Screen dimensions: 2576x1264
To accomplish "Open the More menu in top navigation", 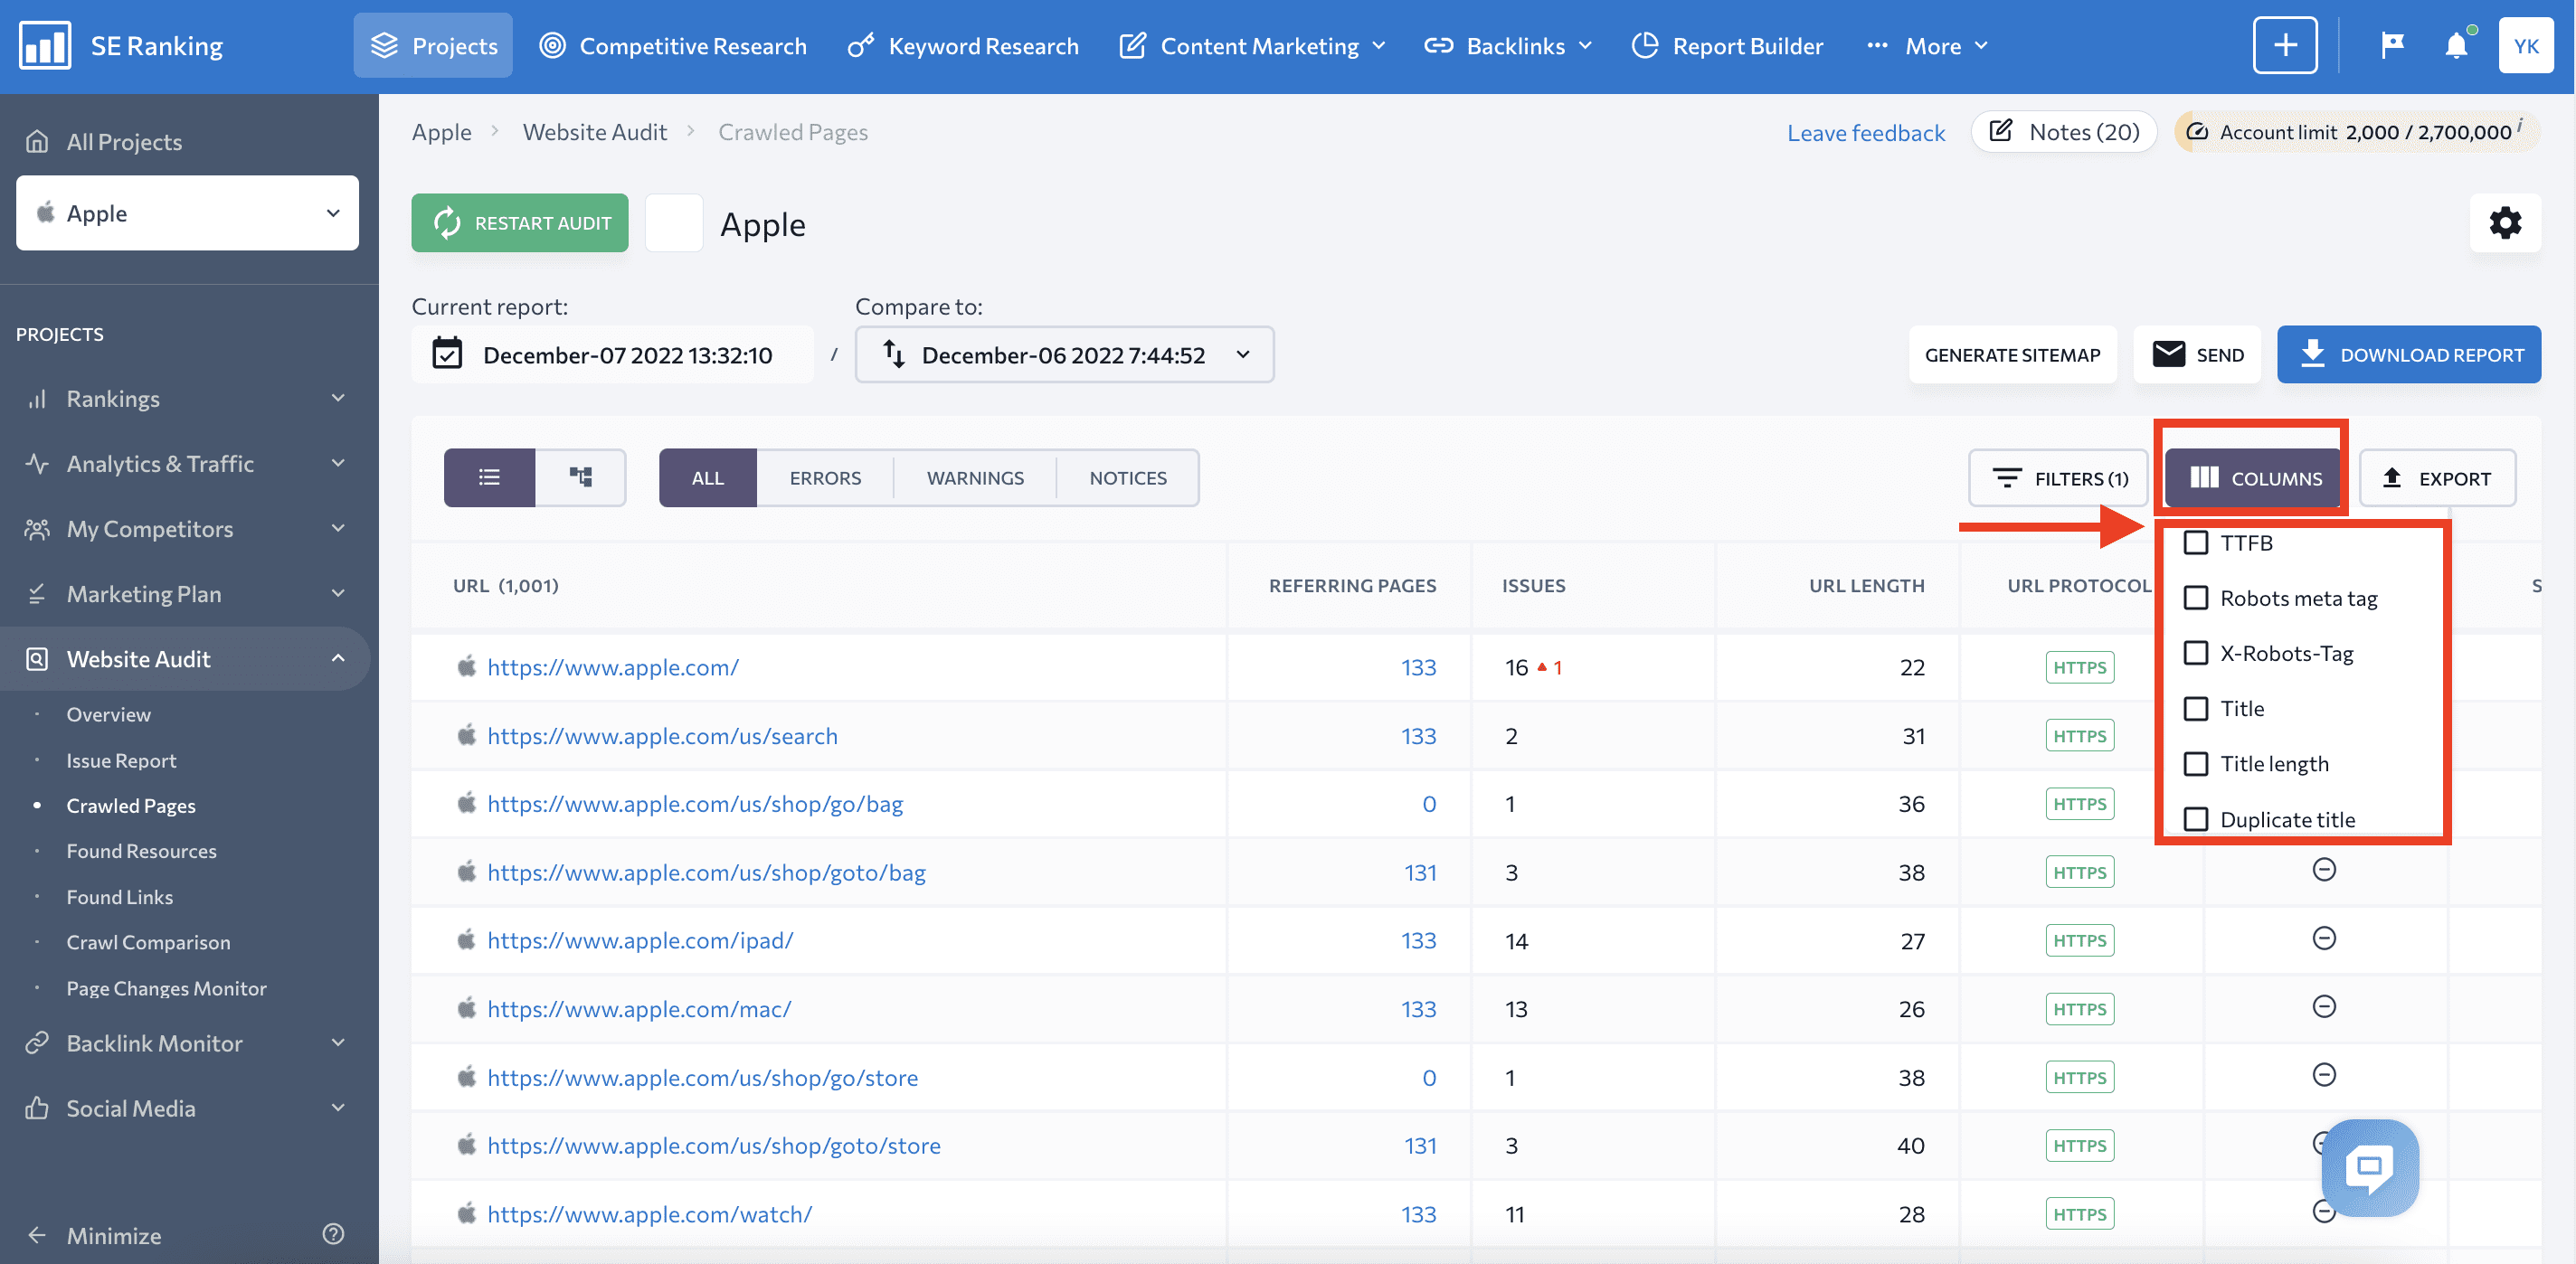I will [1927, 46].
